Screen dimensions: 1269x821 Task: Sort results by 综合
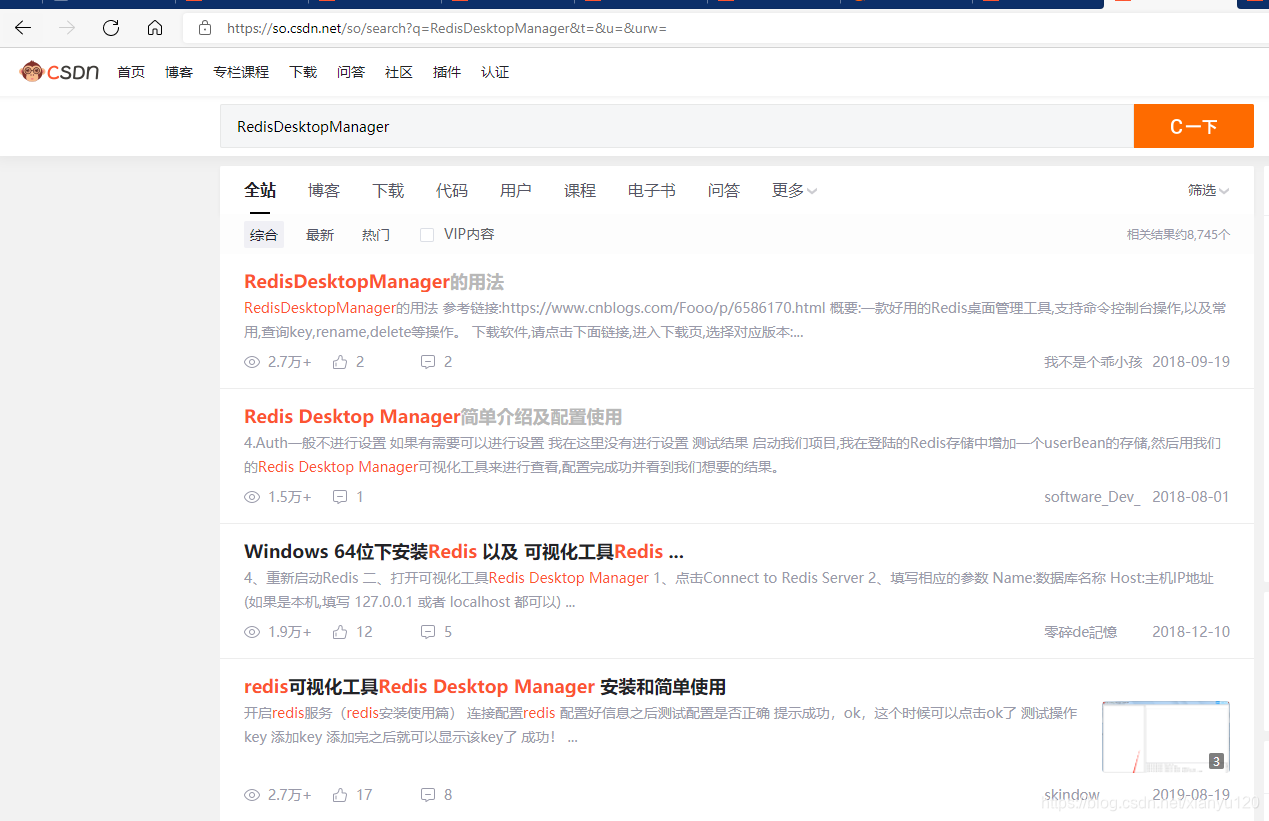coord(264,235)
